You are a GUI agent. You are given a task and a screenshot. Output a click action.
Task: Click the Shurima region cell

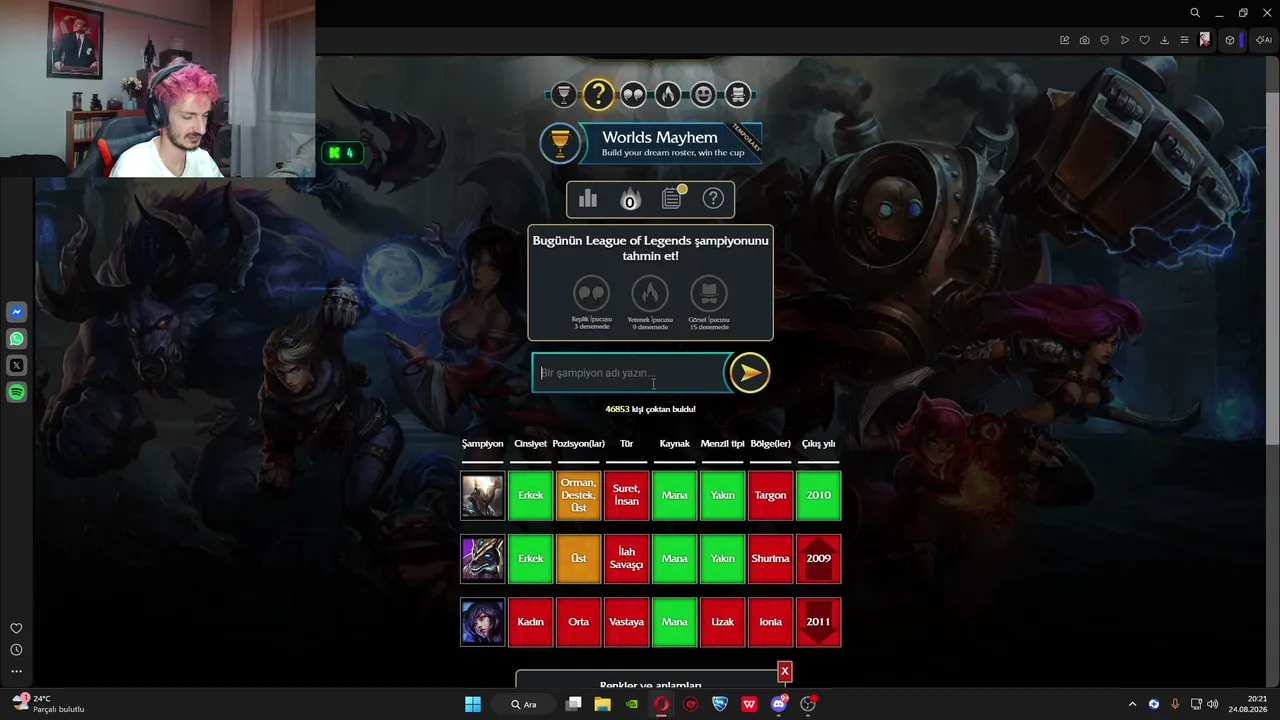[x=770, y=559]
